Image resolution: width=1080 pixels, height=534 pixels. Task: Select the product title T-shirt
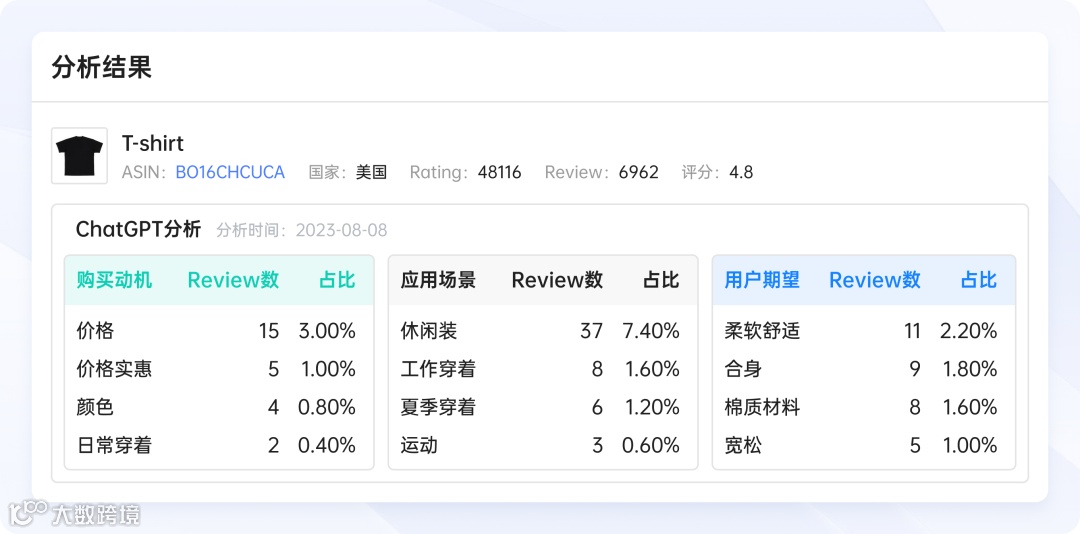[x=153, y=143]
